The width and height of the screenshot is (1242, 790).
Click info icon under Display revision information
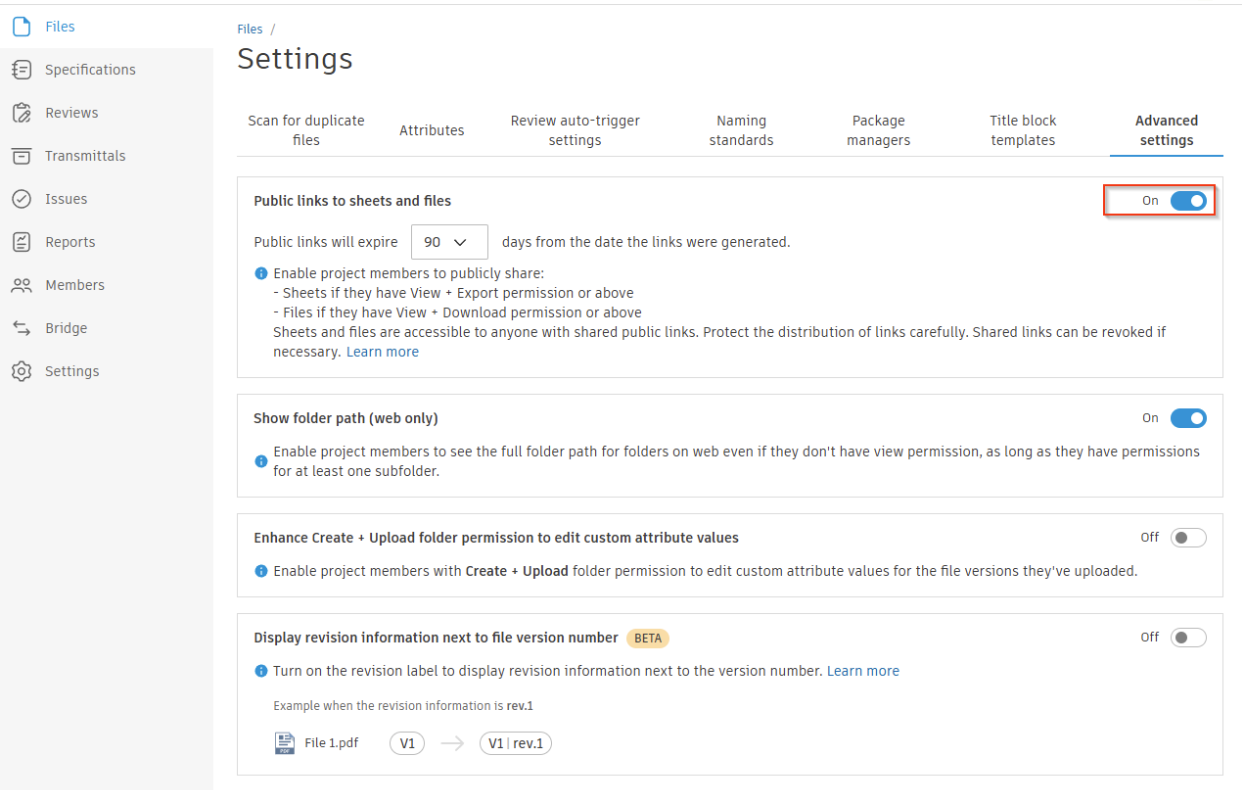(261, 671)
